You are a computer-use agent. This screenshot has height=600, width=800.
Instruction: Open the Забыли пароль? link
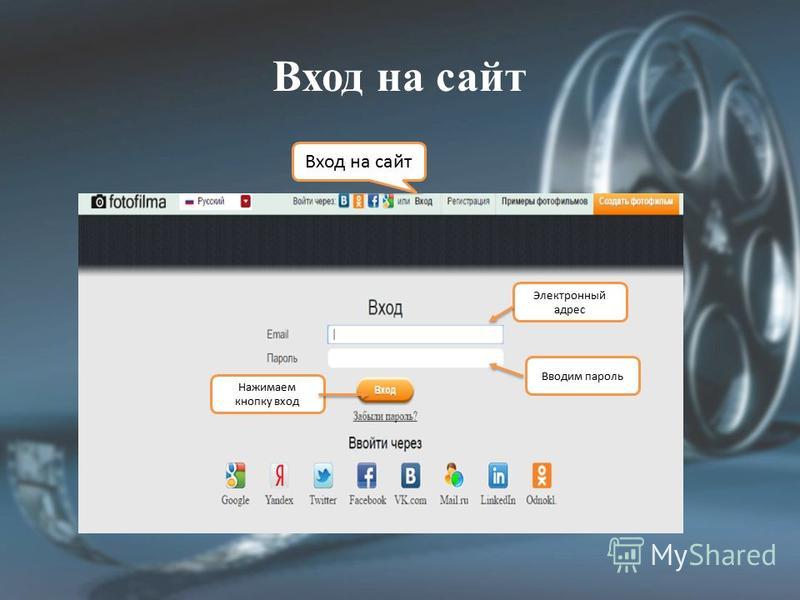(x=385, y=416)
